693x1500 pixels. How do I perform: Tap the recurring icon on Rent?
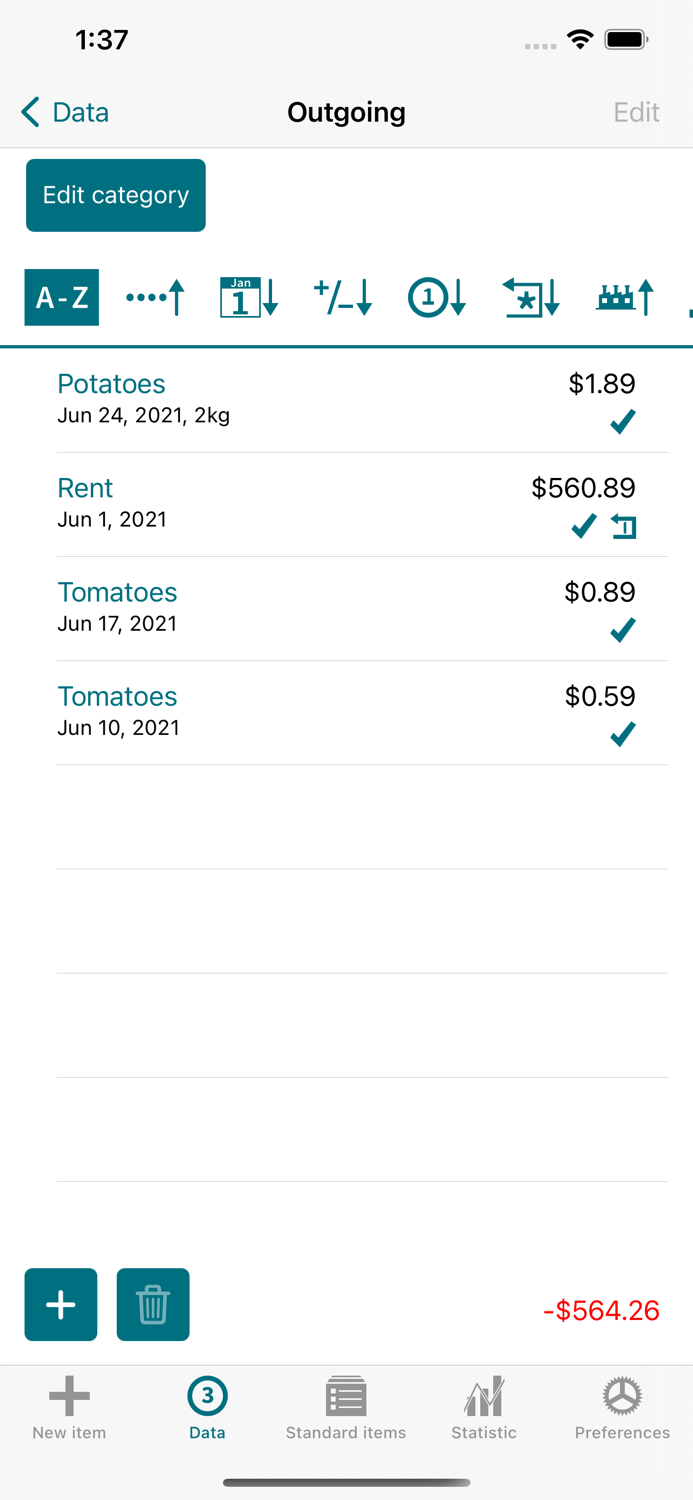624,526
